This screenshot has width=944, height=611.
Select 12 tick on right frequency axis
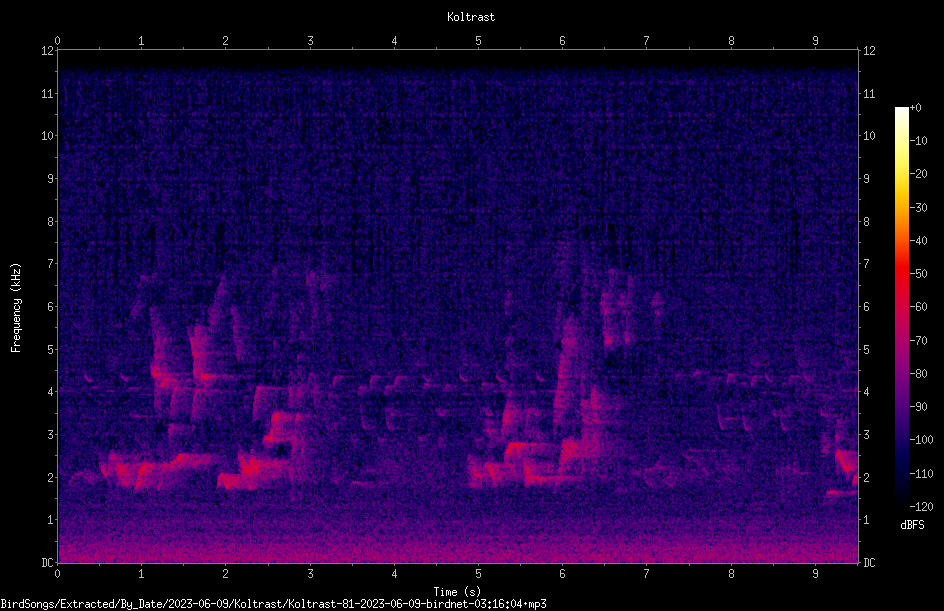869,51
